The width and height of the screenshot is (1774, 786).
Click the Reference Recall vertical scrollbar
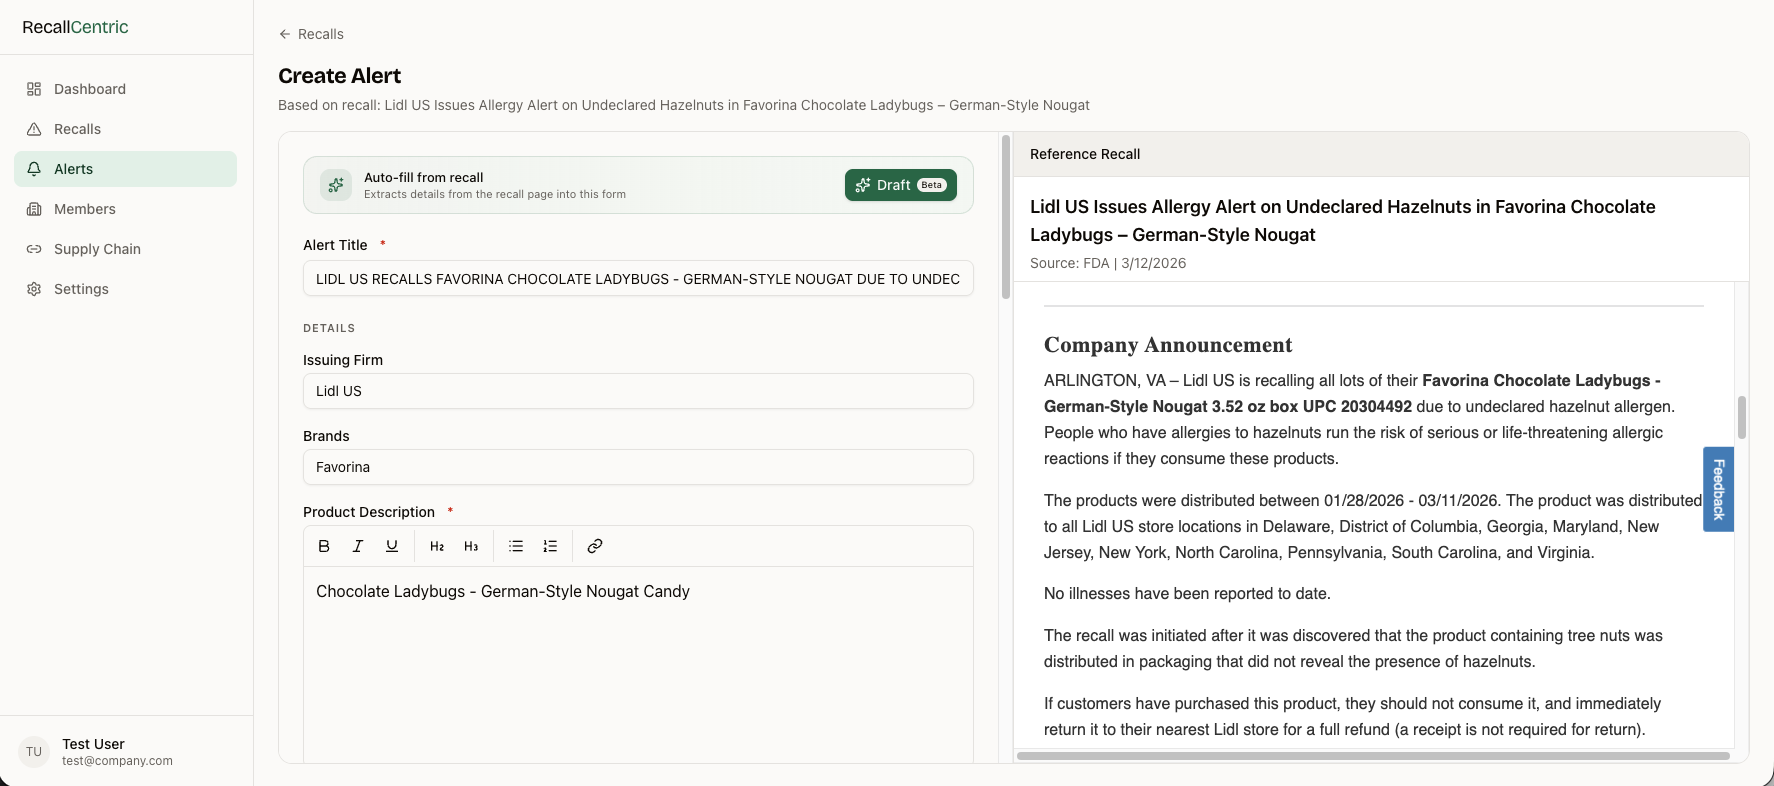click(x=1741, y=417)
